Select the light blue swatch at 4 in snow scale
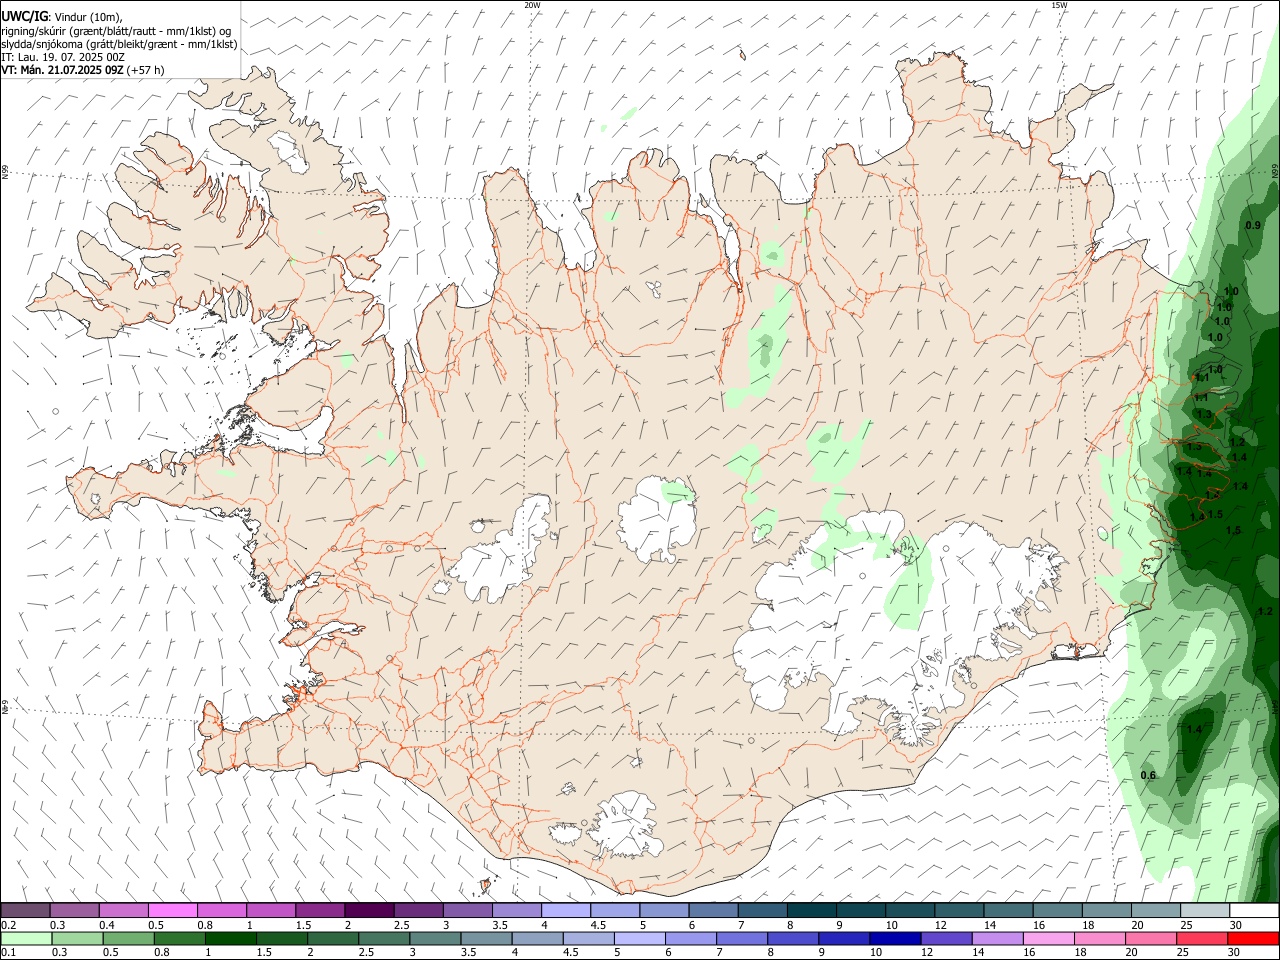This screenshot has width=1280, height=960. 565,910
